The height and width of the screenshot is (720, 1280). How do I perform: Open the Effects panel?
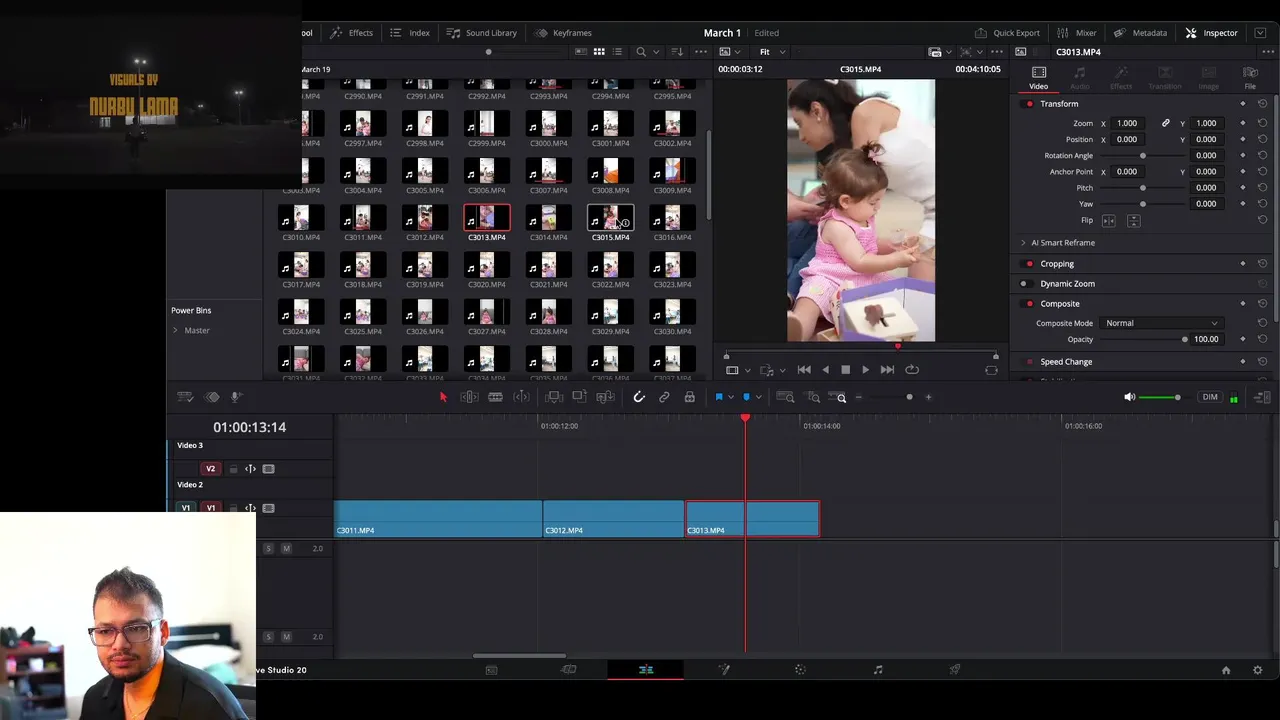351,33
